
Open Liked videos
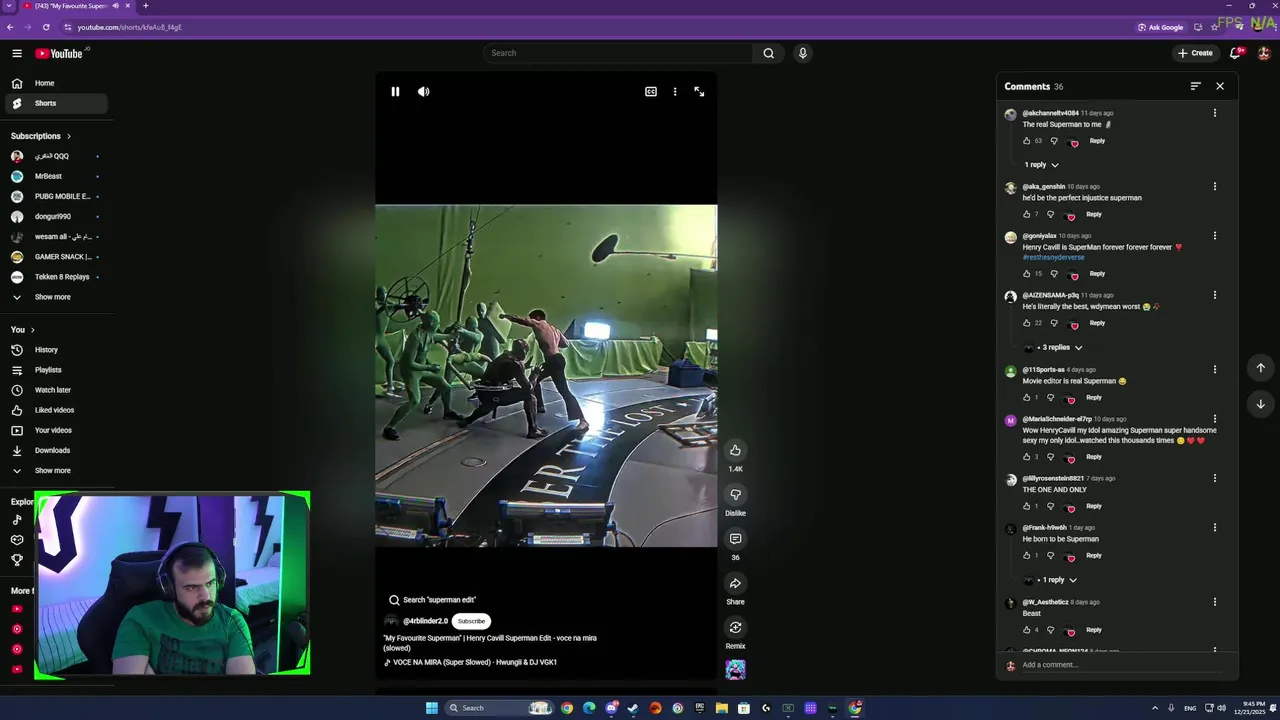(x=56, y=410)
